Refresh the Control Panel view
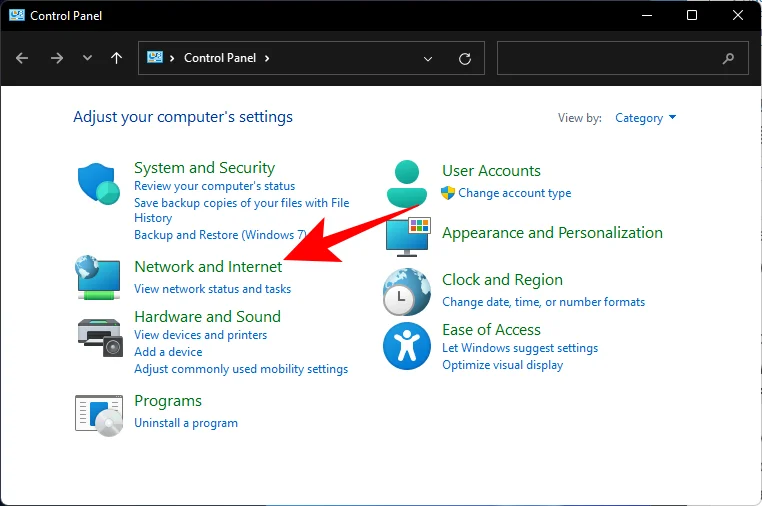762x506 pixels. coord(465,59)
